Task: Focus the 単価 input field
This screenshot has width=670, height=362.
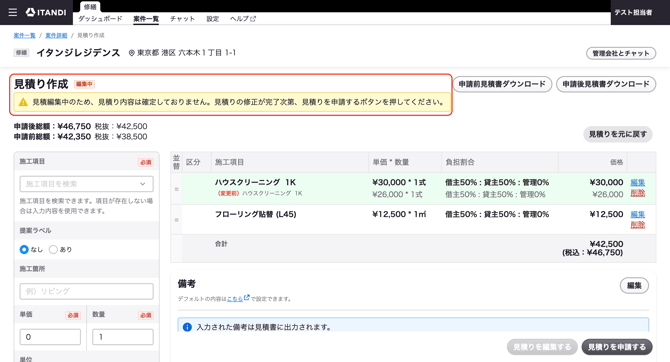Action: tap(50, 337)
